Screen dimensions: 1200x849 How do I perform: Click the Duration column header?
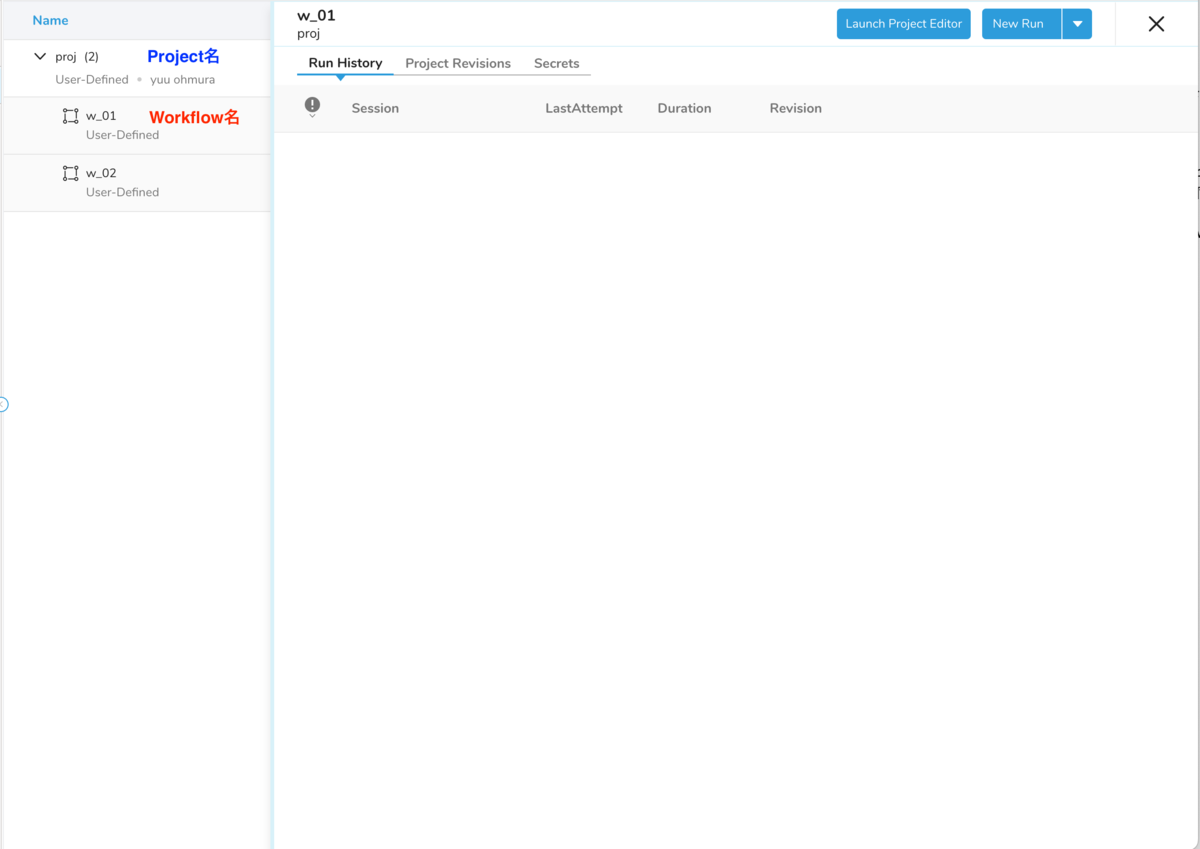[x=684, y=108]
